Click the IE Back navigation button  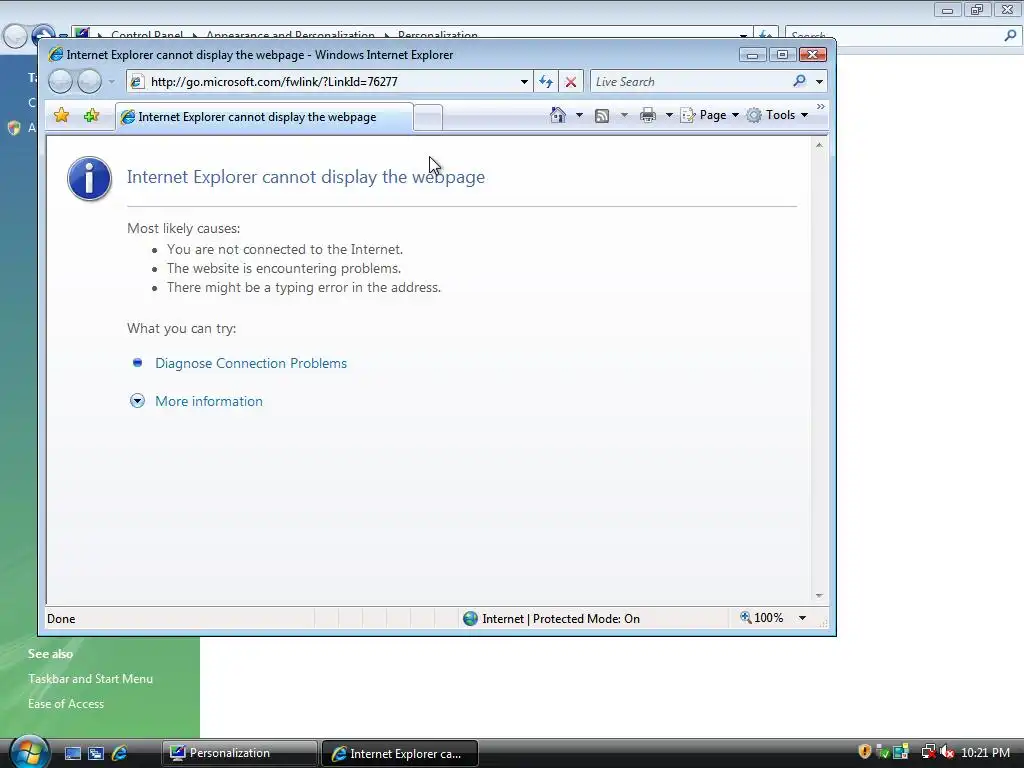[60, 82]
